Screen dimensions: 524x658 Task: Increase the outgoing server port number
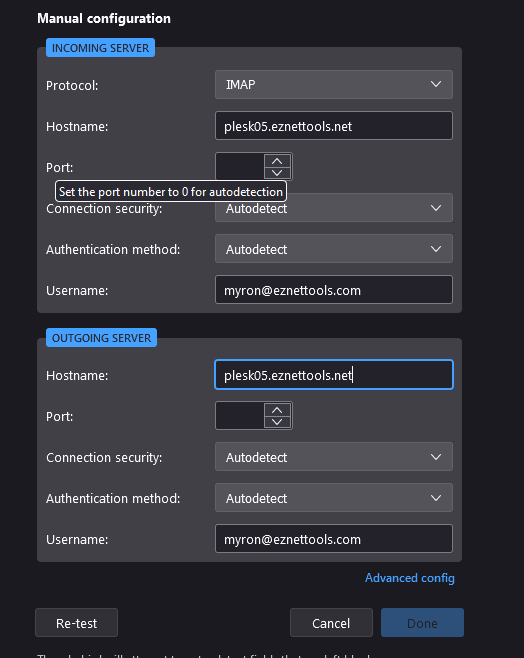click(277, 410)
